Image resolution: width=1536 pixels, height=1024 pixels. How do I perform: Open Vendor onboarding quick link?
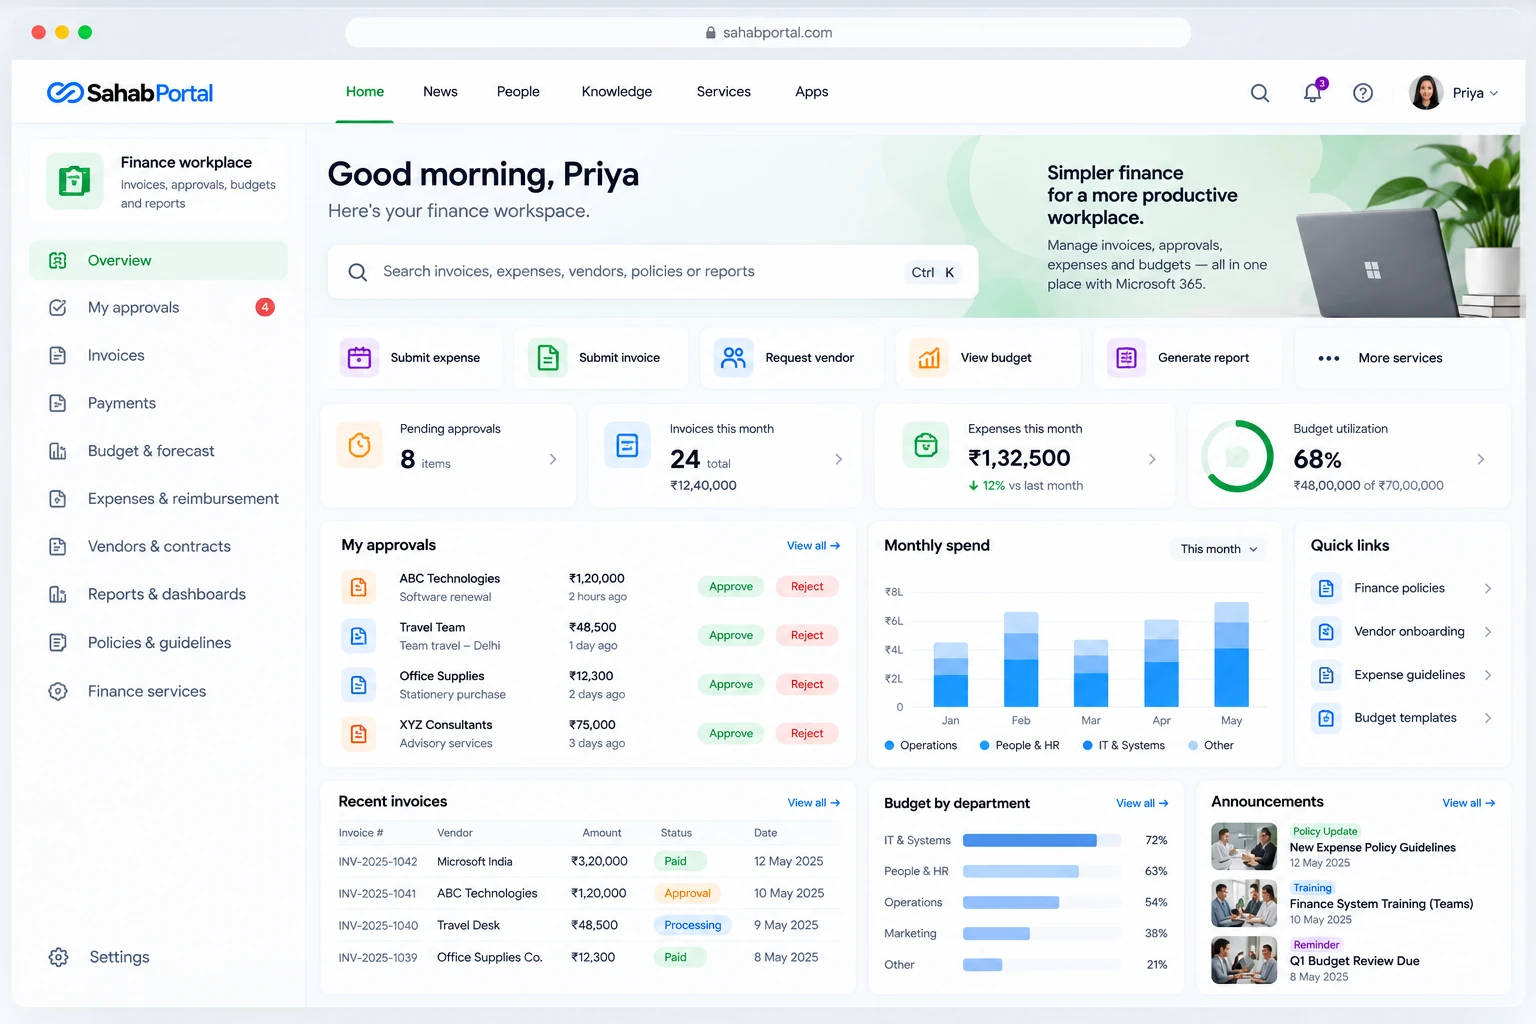tap(1402, 632)
